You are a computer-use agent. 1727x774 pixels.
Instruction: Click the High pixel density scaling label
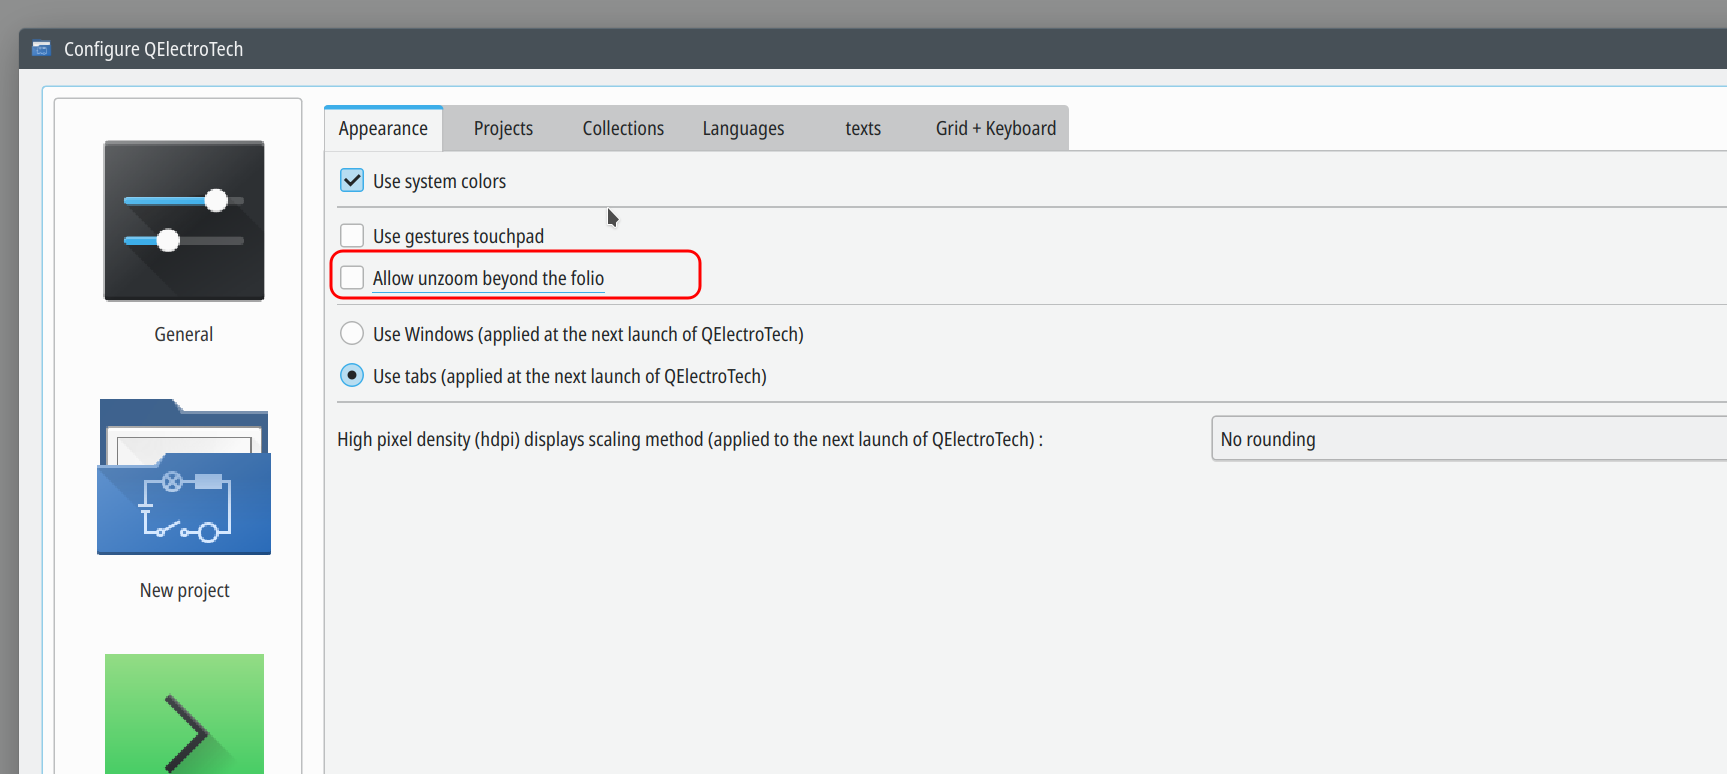690,439
